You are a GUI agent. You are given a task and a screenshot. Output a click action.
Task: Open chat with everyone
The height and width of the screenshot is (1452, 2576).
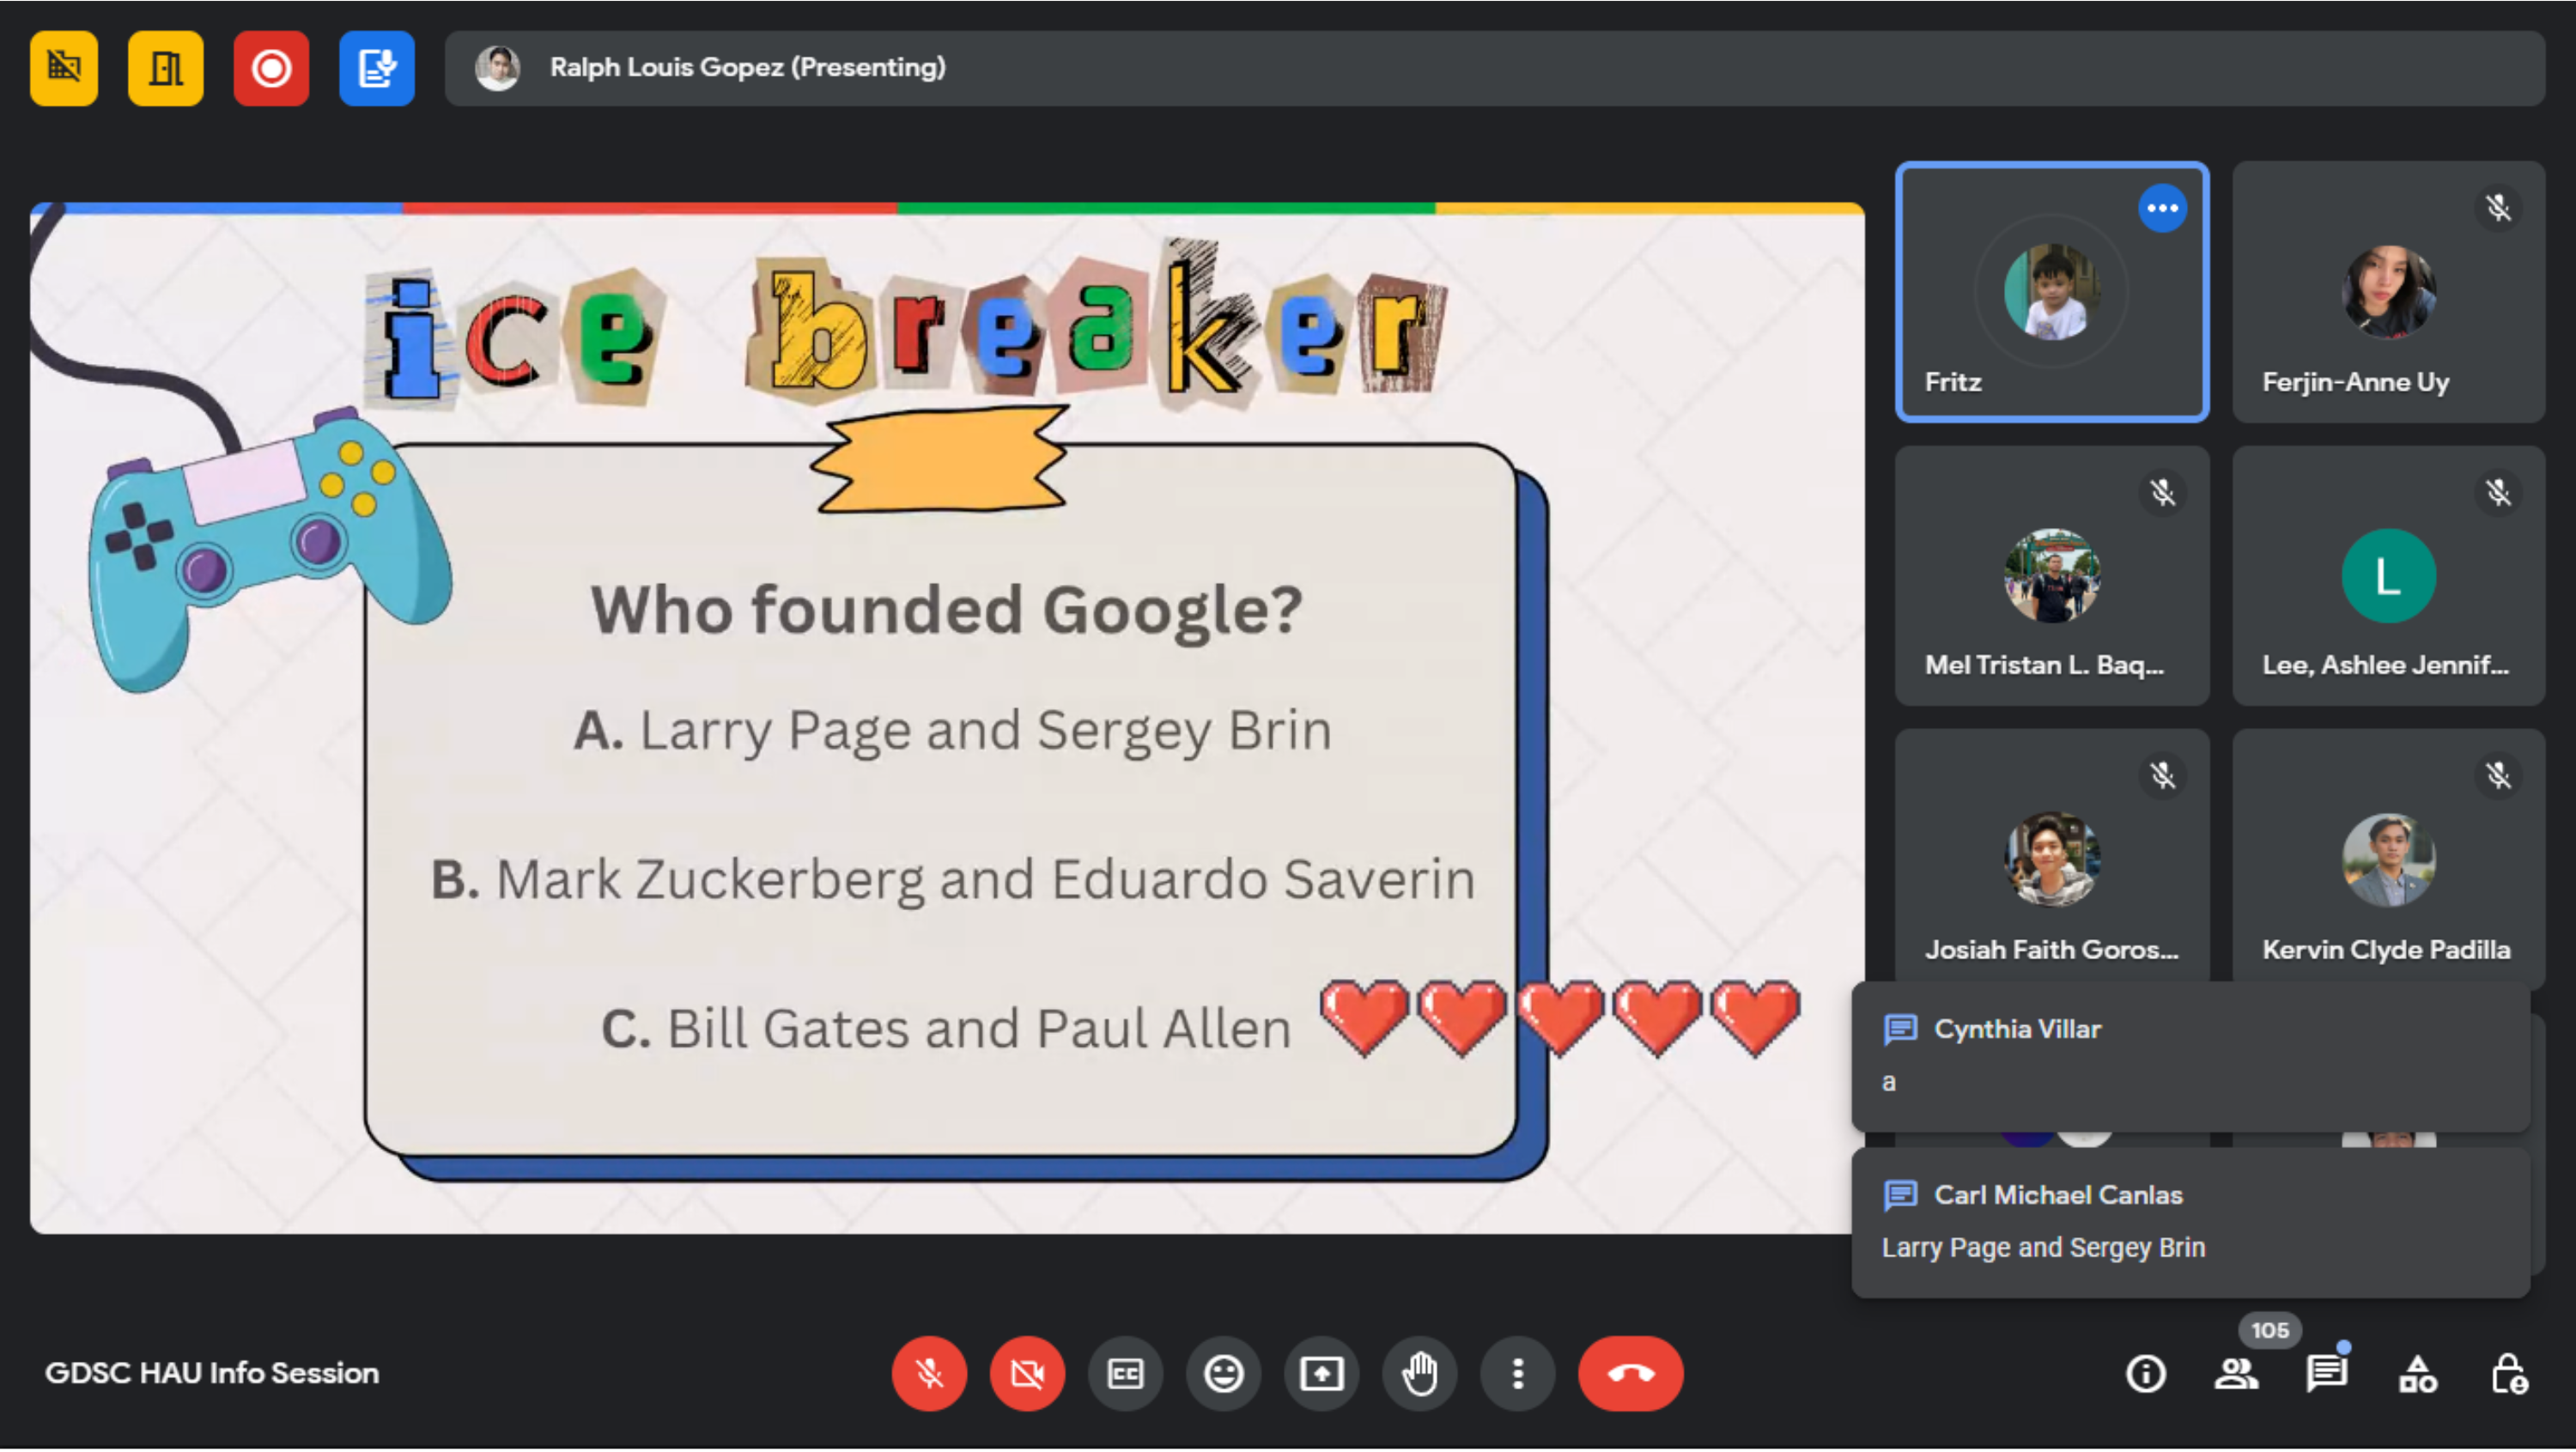[2326, 1374]
